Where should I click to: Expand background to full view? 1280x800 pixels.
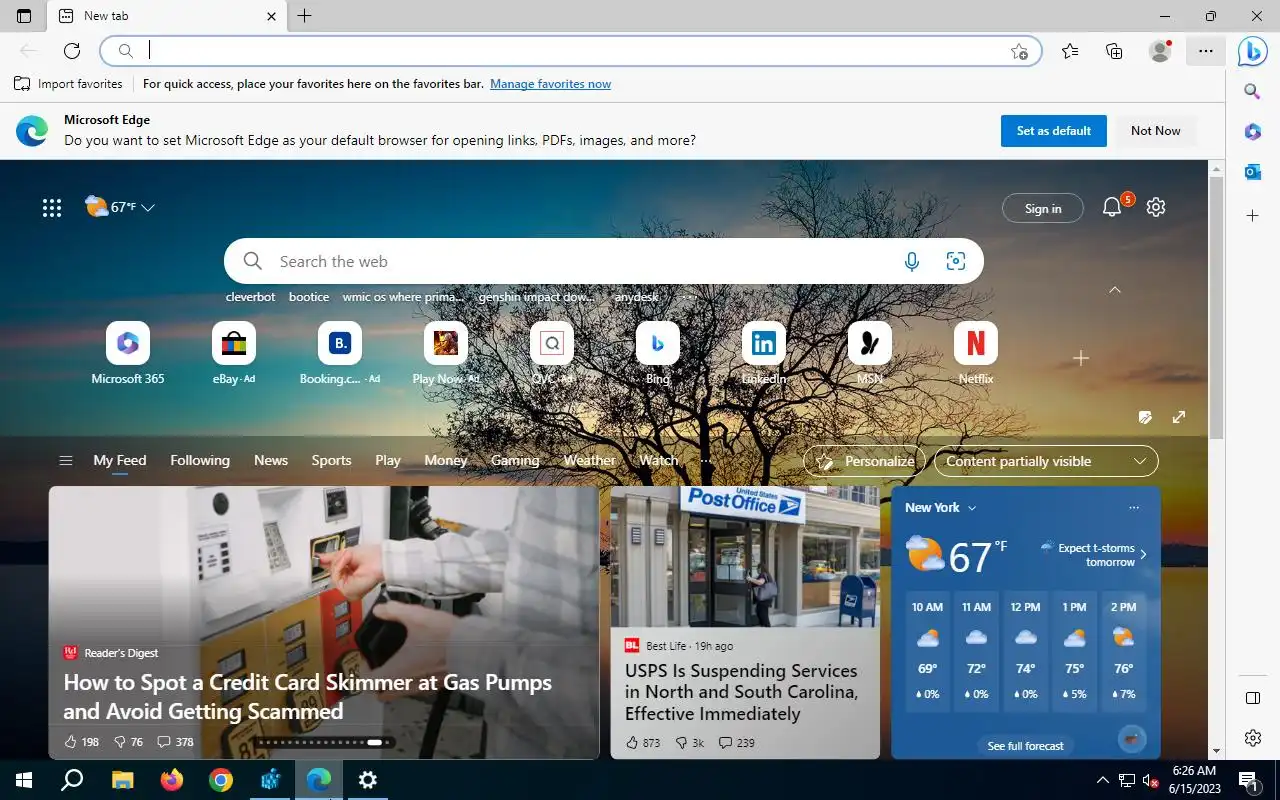(x=1179, y=417)
